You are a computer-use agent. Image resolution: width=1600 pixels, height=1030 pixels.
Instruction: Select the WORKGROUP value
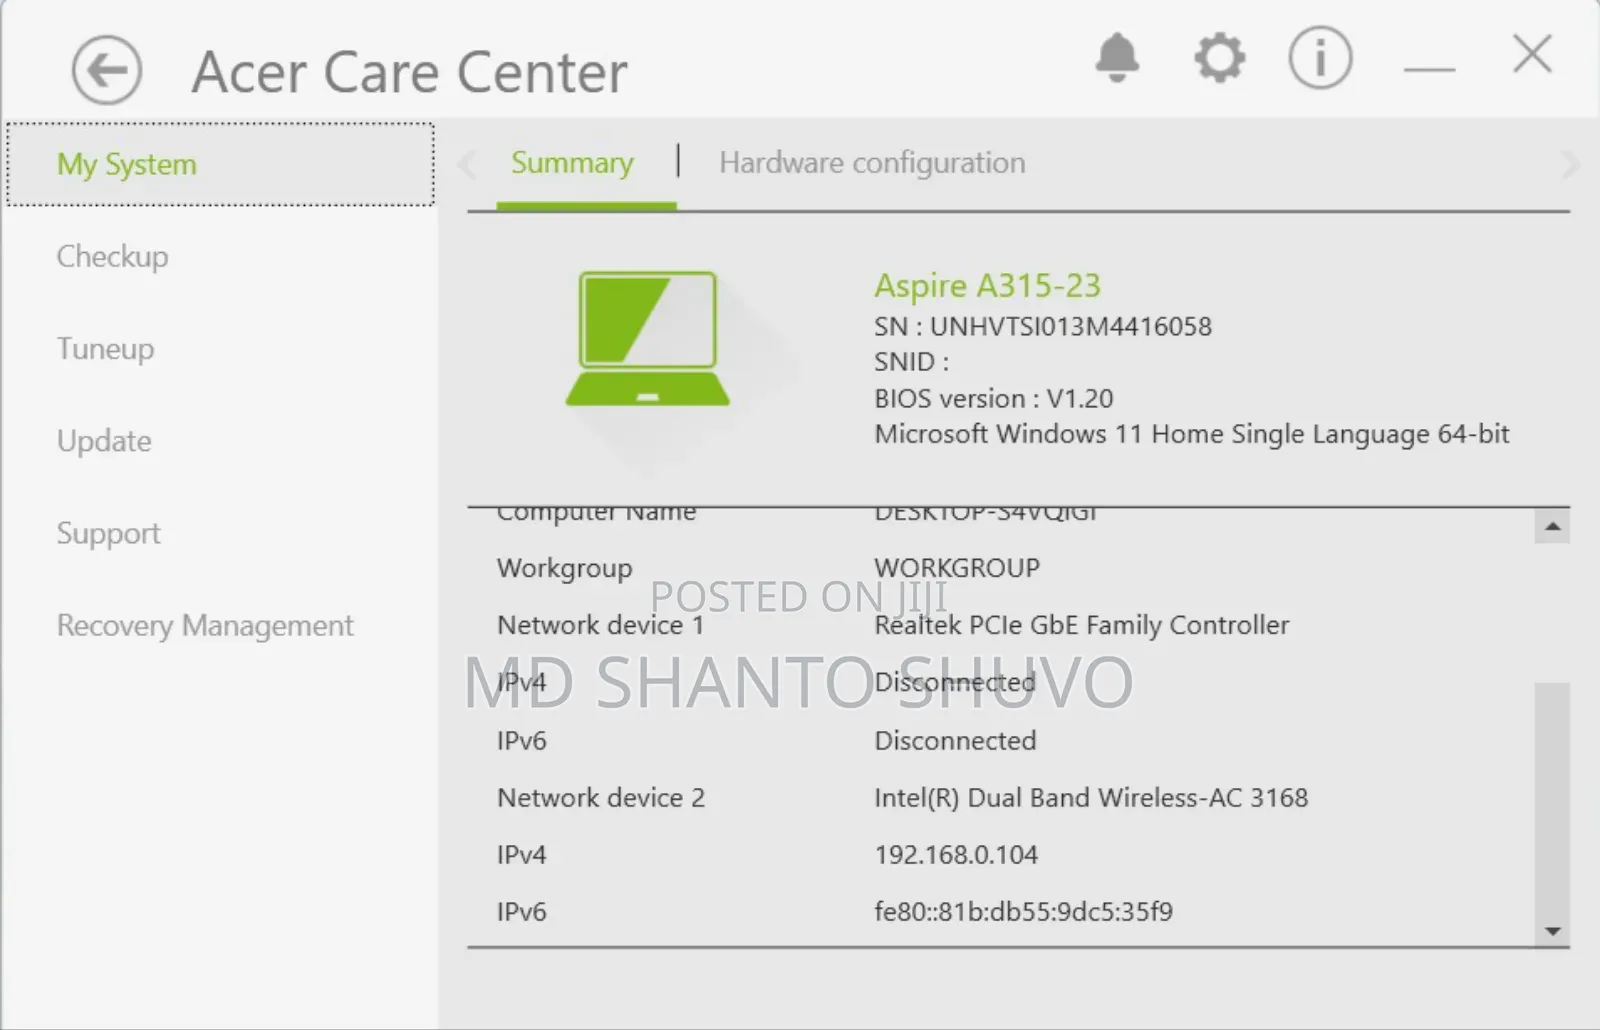coord(957,568)
